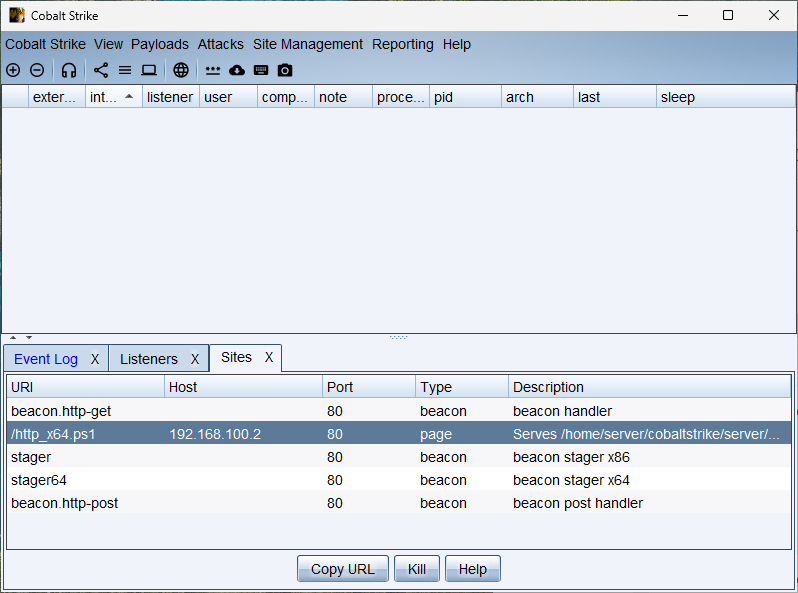
Task: Switch to the Listeners tab
Action: [x=148, y=359]
